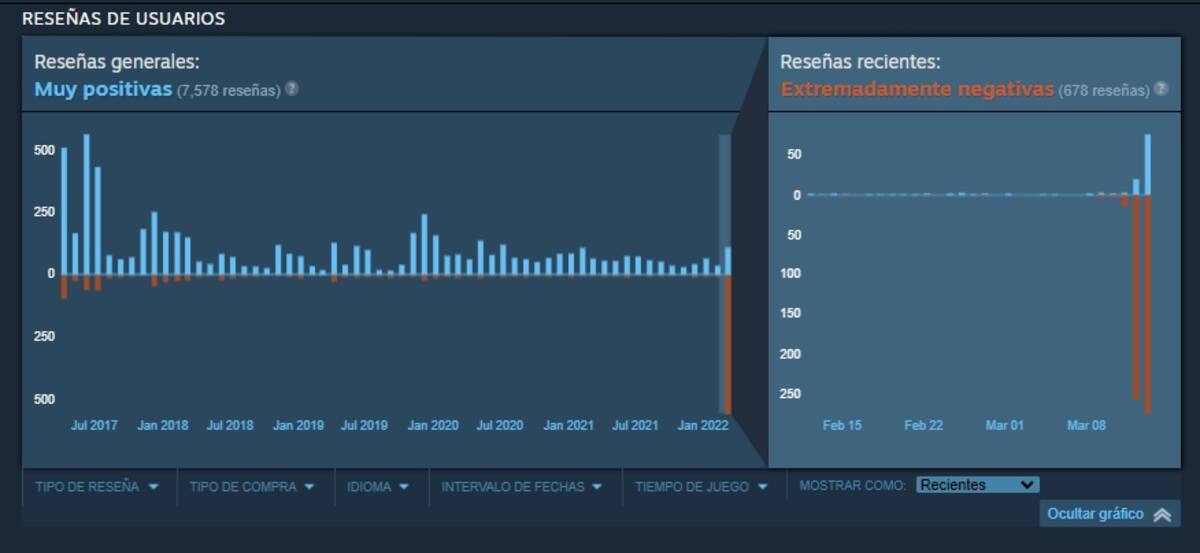
Task: Open Tipo de compra filter
Action: pos(252,487)
